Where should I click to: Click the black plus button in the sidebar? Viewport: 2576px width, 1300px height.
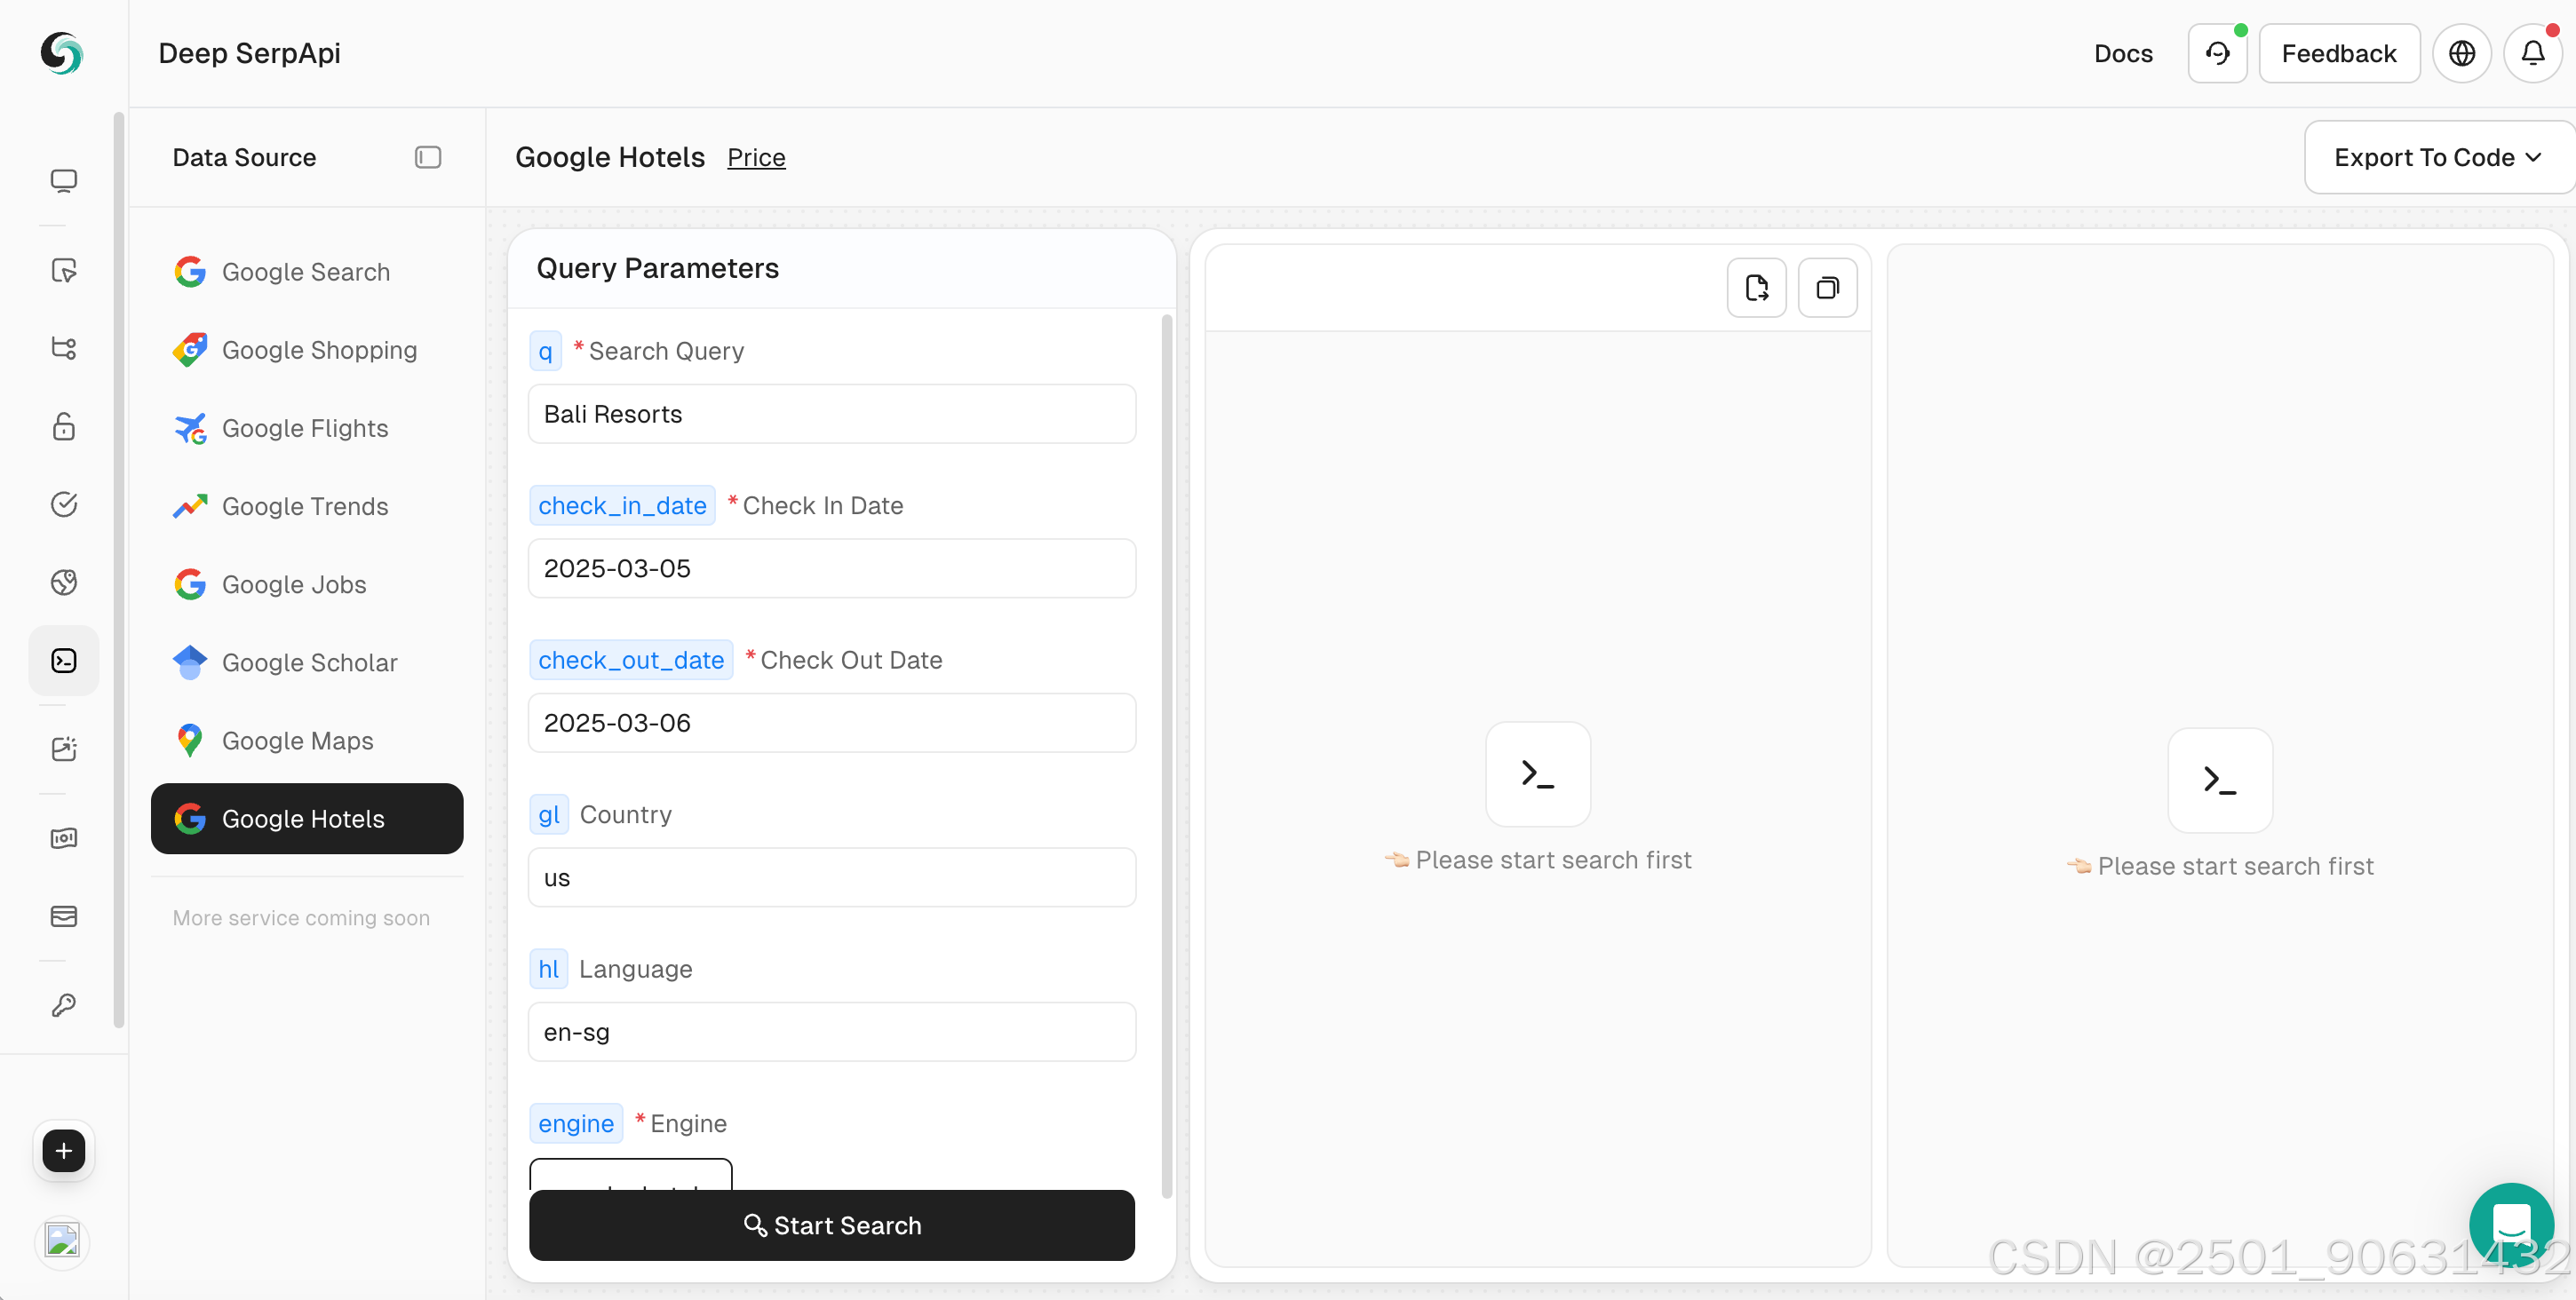[63, 1151]
